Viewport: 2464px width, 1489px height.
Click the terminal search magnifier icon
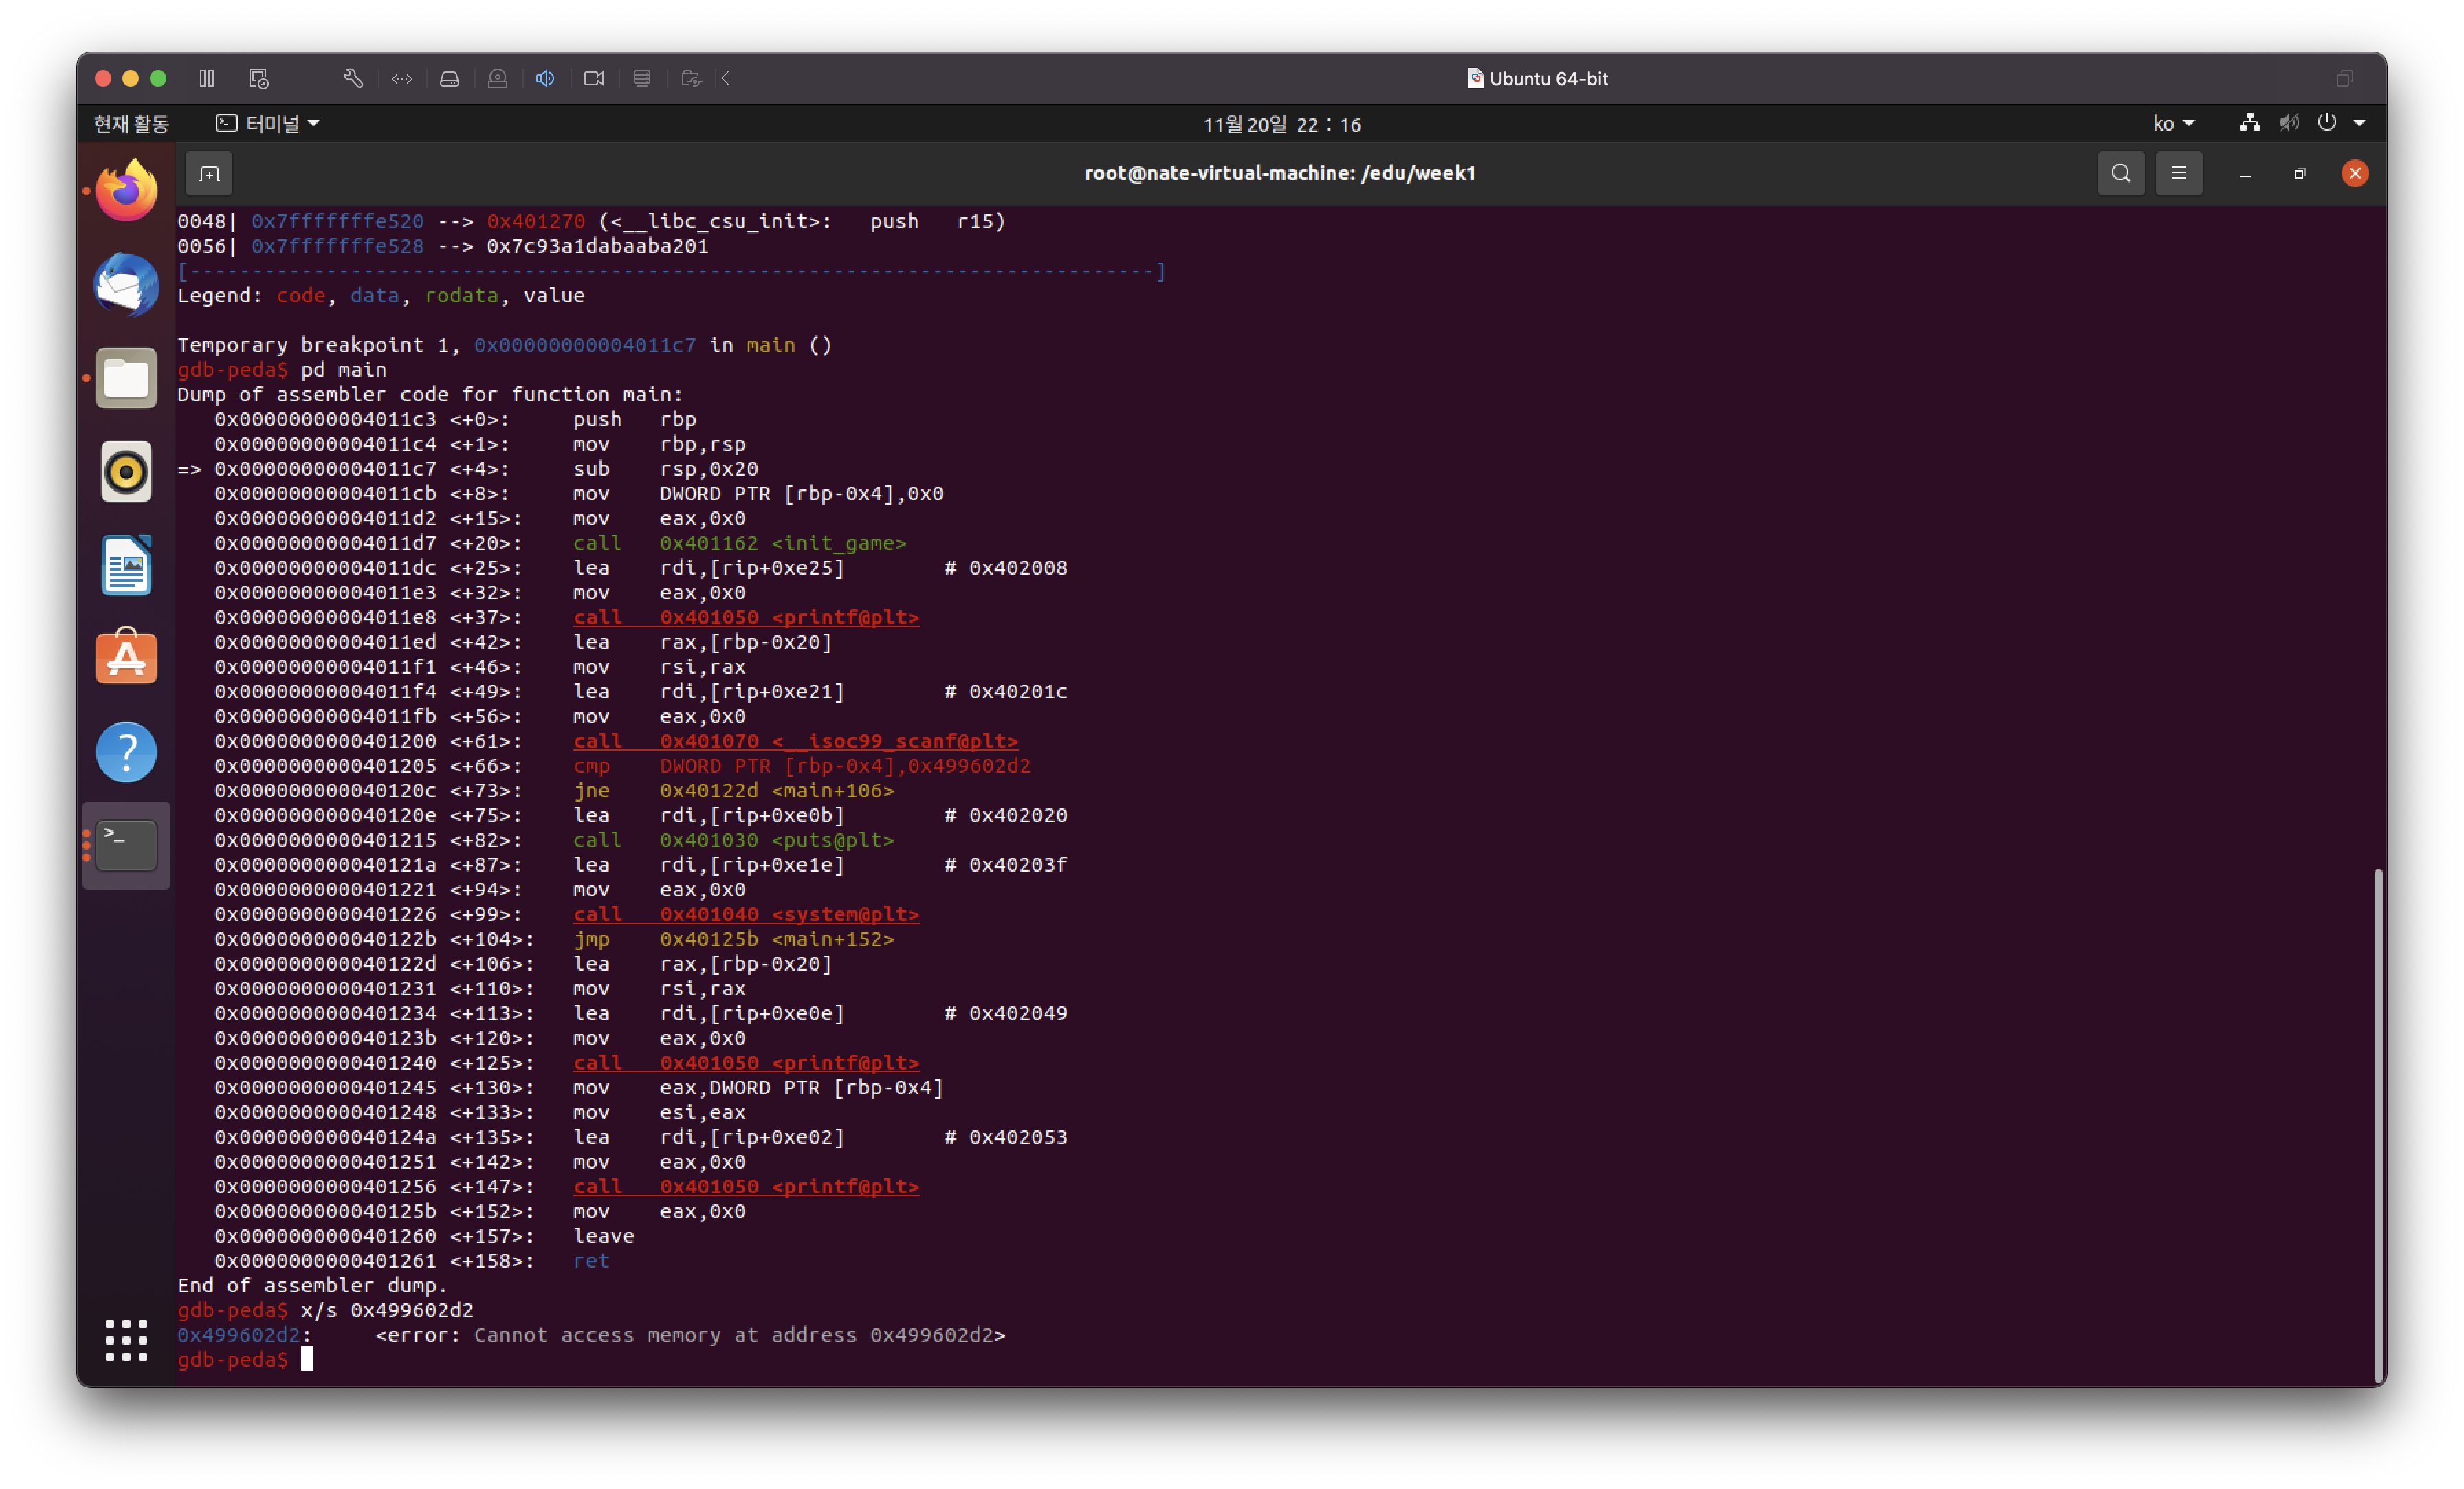click(2120, 173)
